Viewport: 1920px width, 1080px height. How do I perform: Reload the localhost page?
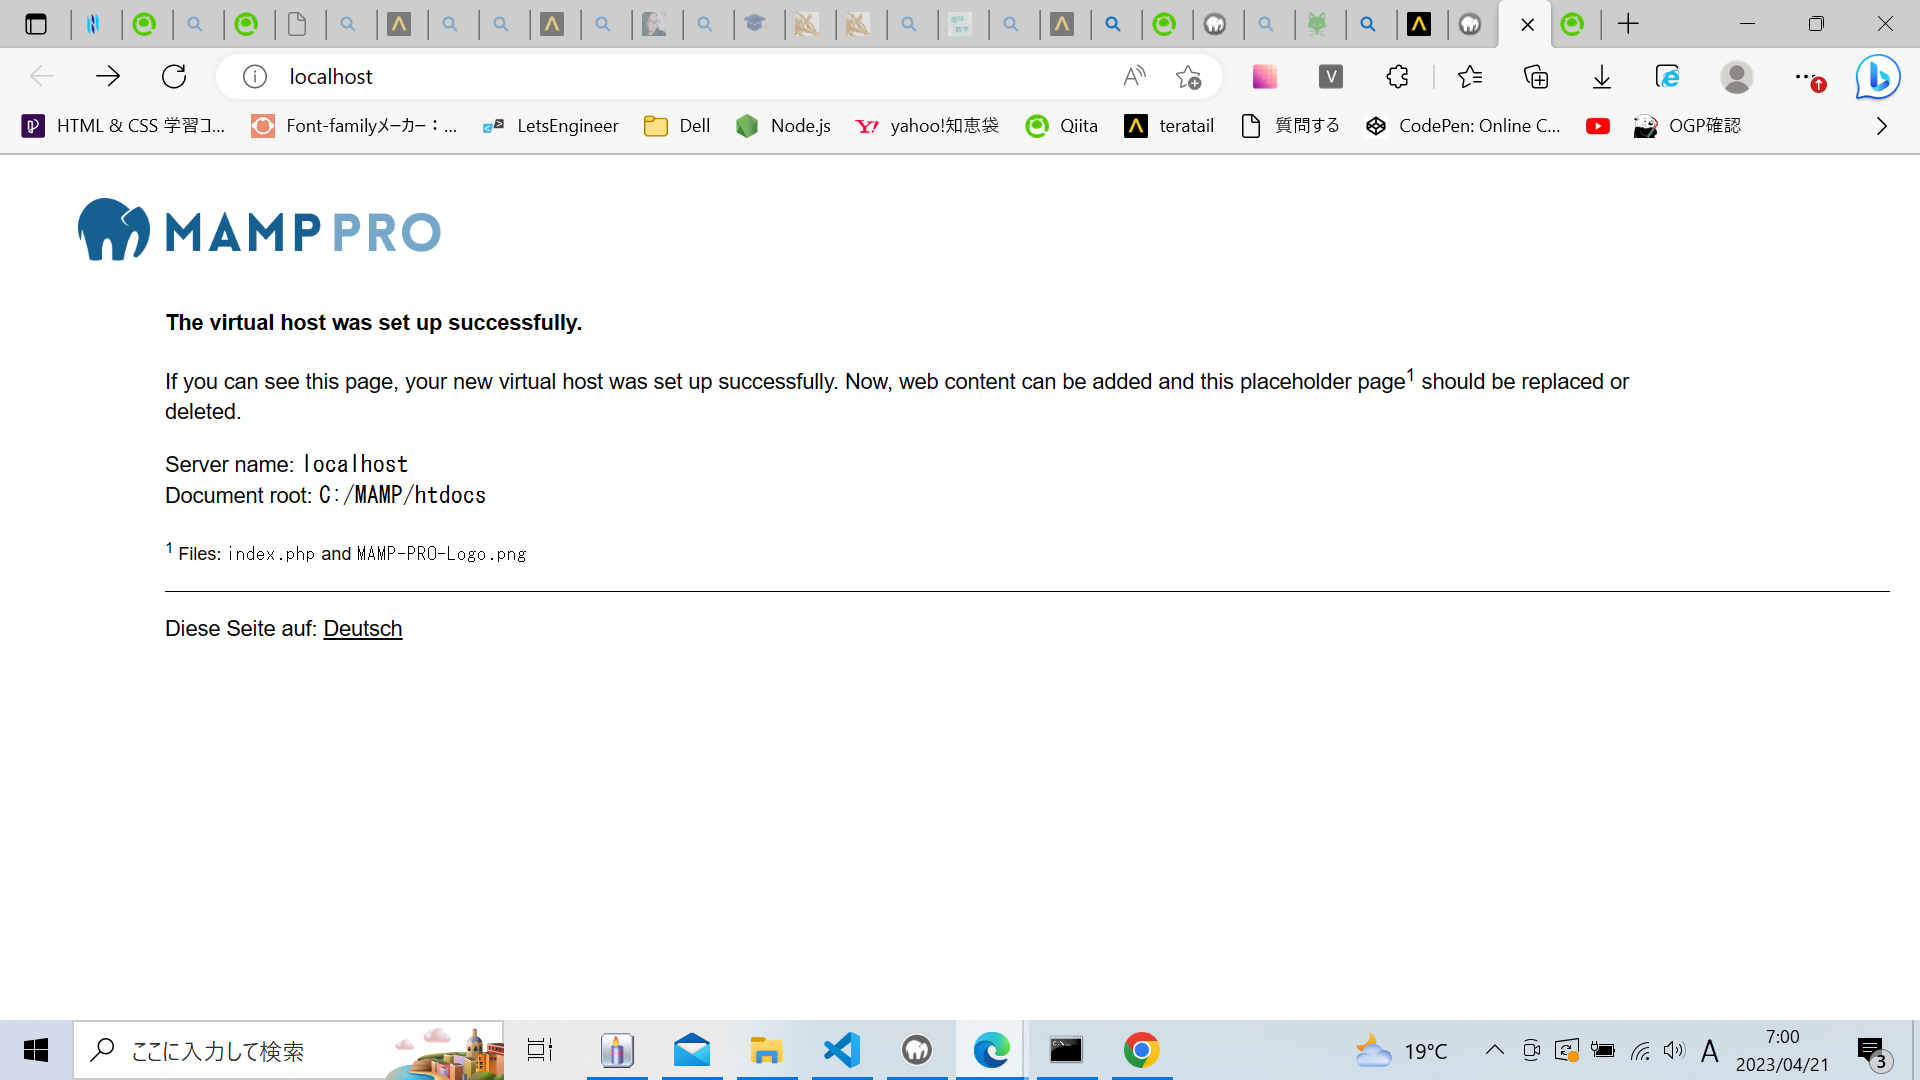[x=174, y=76]
